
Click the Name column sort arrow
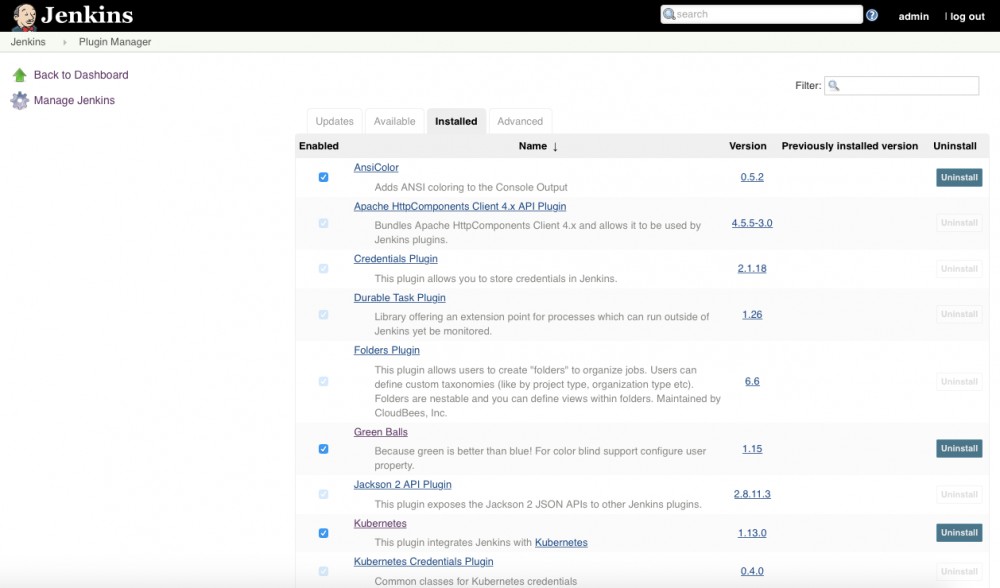click(x=555, y=146)
